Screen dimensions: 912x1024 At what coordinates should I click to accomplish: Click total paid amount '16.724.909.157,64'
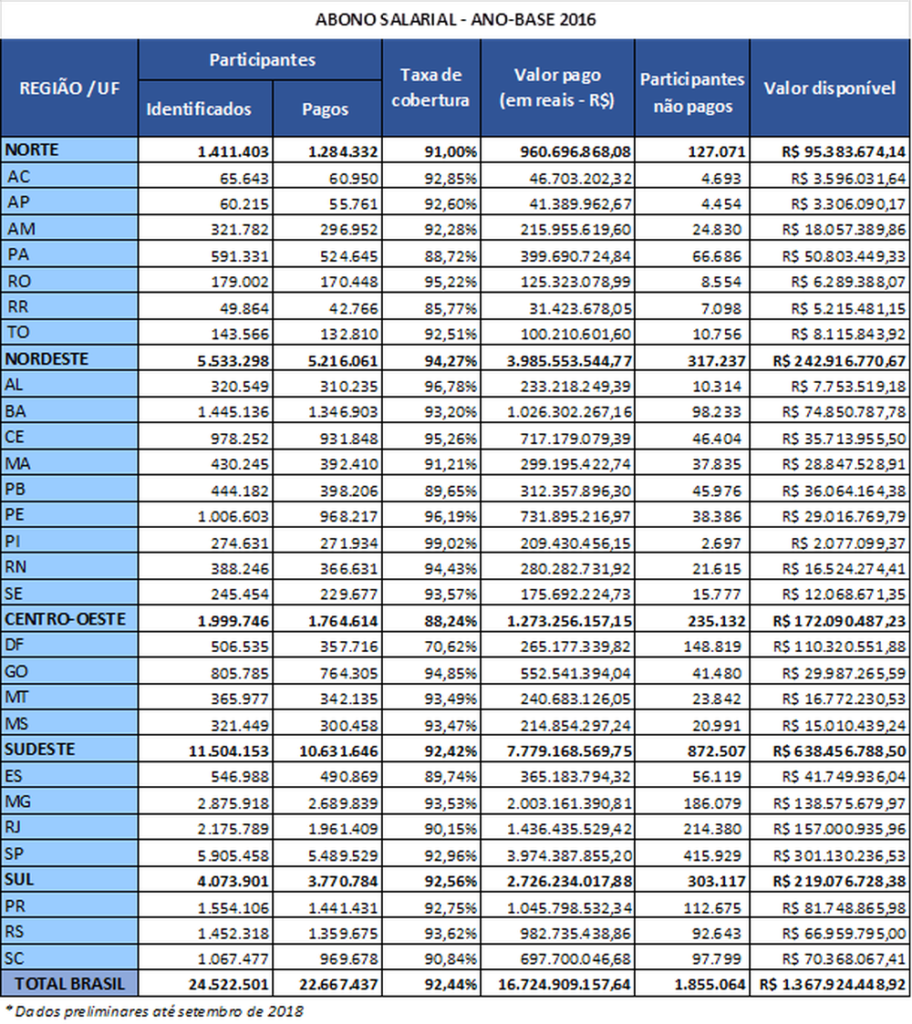point(564,985)
